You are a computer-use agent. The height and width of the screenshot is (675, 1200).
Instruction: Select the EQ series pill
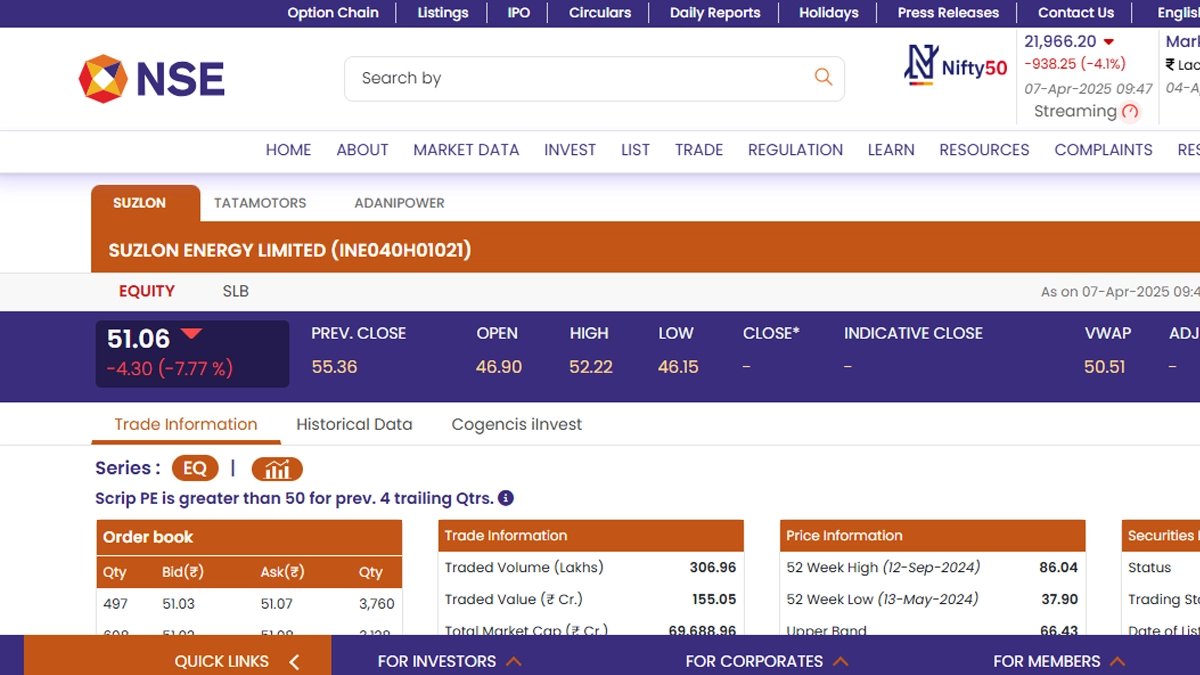tap(194, 468)
